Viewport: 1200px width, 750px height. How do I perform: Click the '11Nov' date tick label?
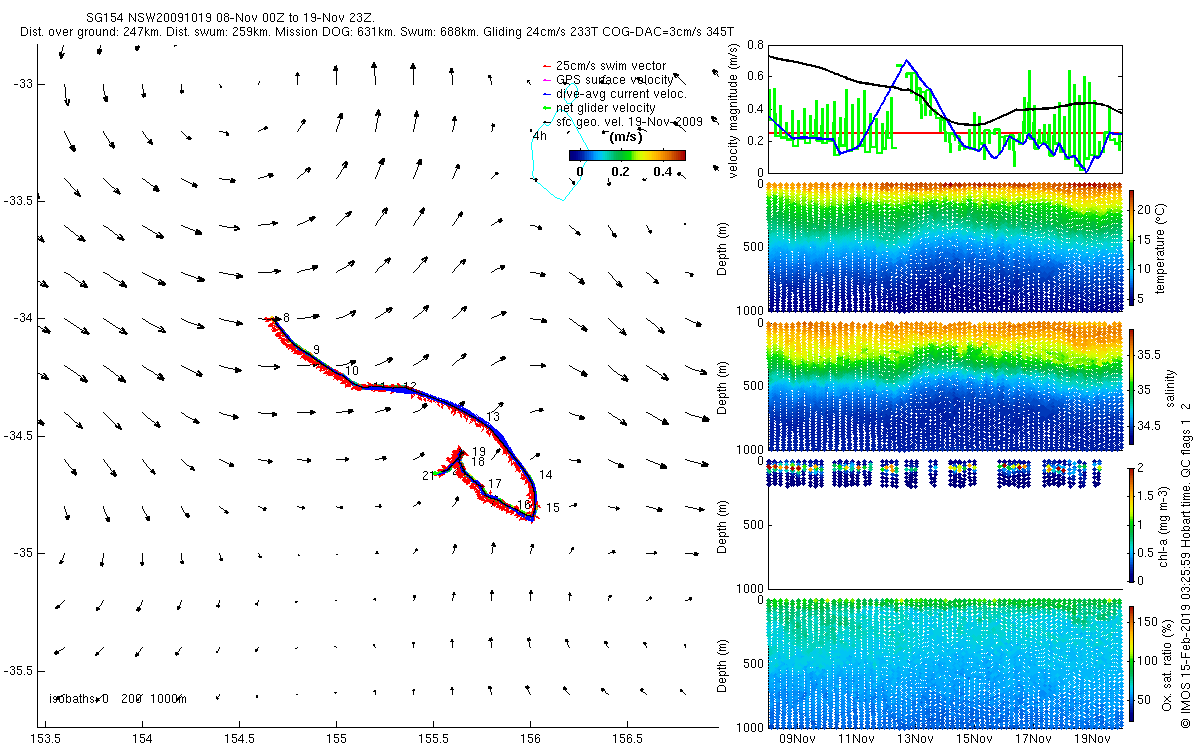tap(856, 739)
